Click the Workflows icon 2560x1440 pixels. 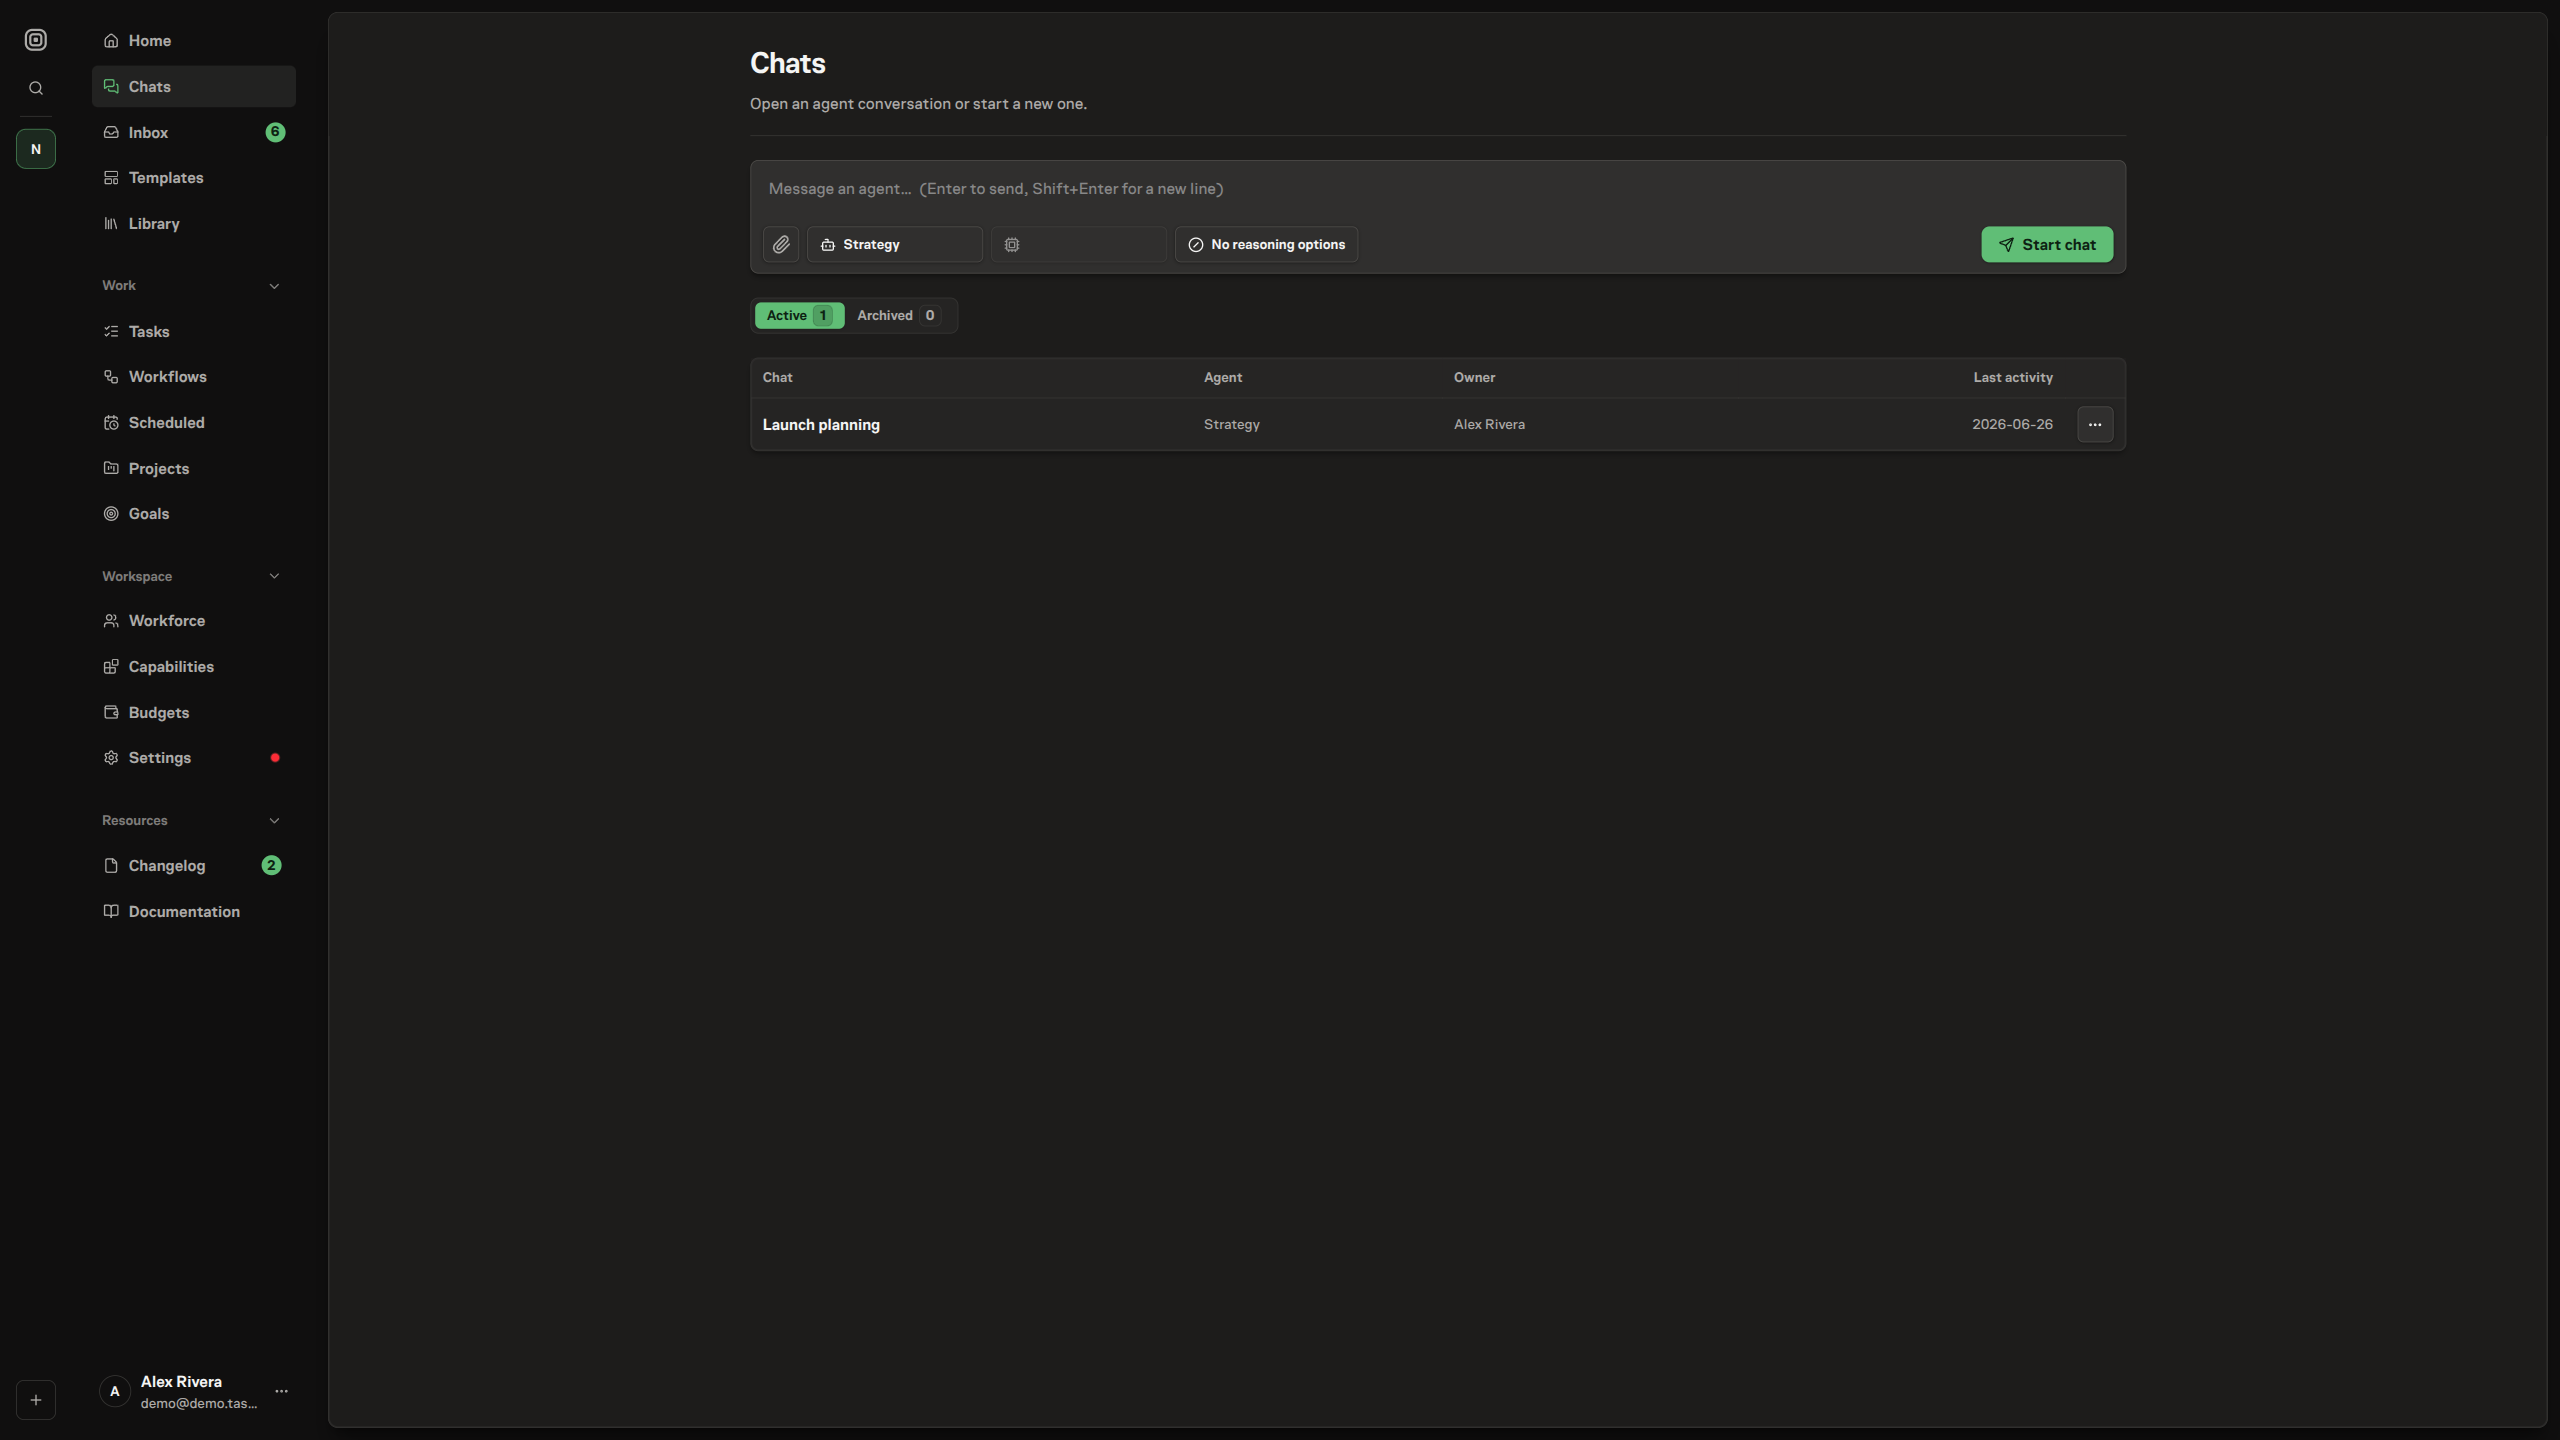point(111,377)
